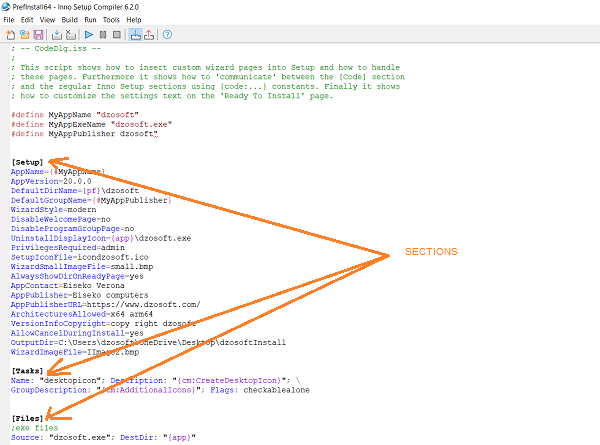Click the ArchitecturesAllowed=x64 arm64 line
The height and width of the screenshot is (445, 600).
82,314
